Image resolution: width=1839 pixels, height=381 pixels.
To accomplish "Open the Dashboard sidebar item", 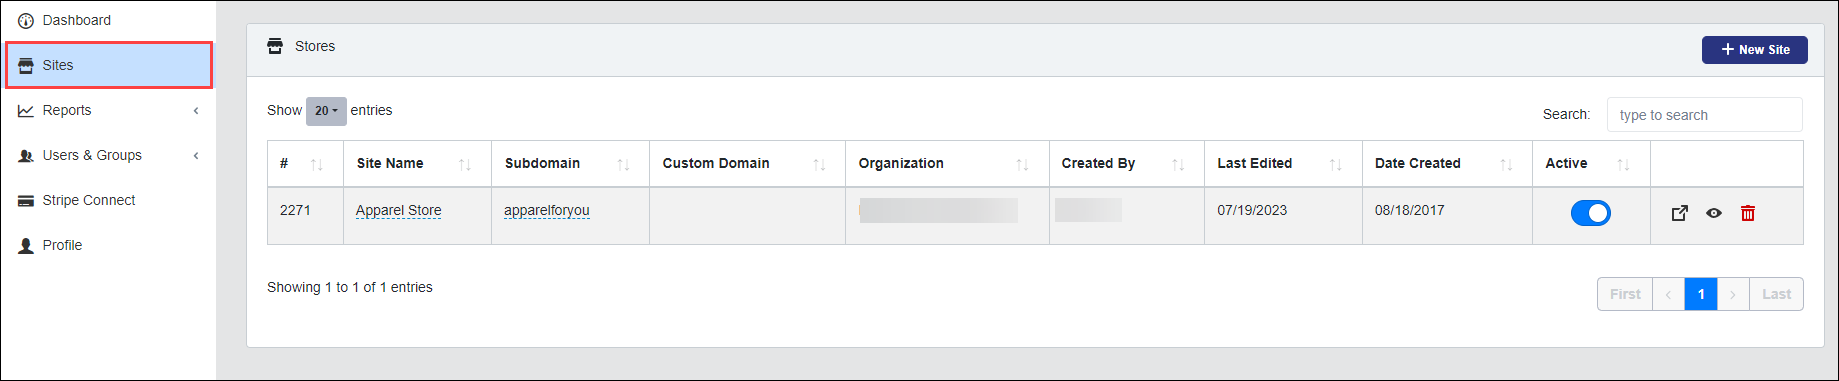I will [x=108, y=20].
